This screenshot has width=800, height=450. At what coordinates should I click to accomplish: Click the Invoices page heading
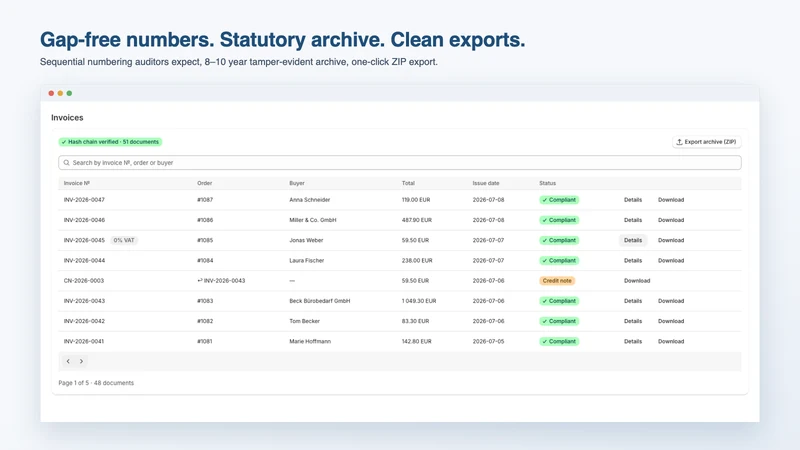pos(67,118)
